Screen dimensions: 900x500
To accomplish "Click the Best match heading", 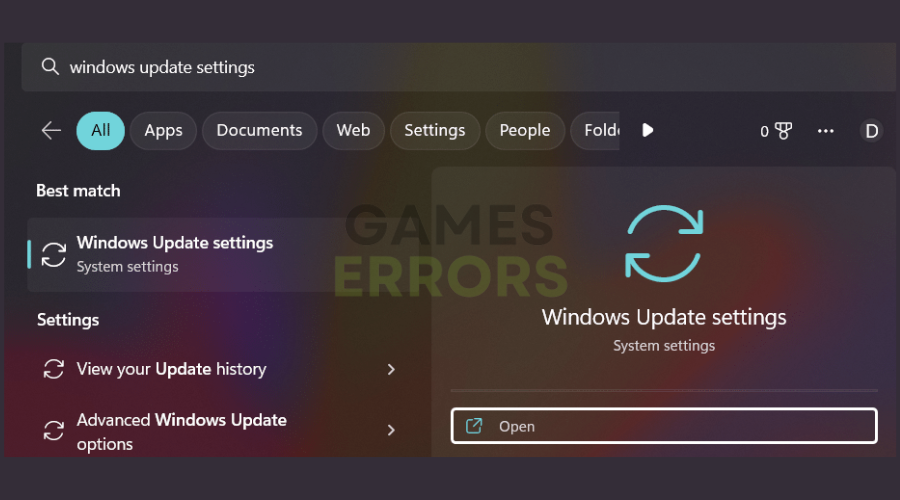I will tap(78, 191).
